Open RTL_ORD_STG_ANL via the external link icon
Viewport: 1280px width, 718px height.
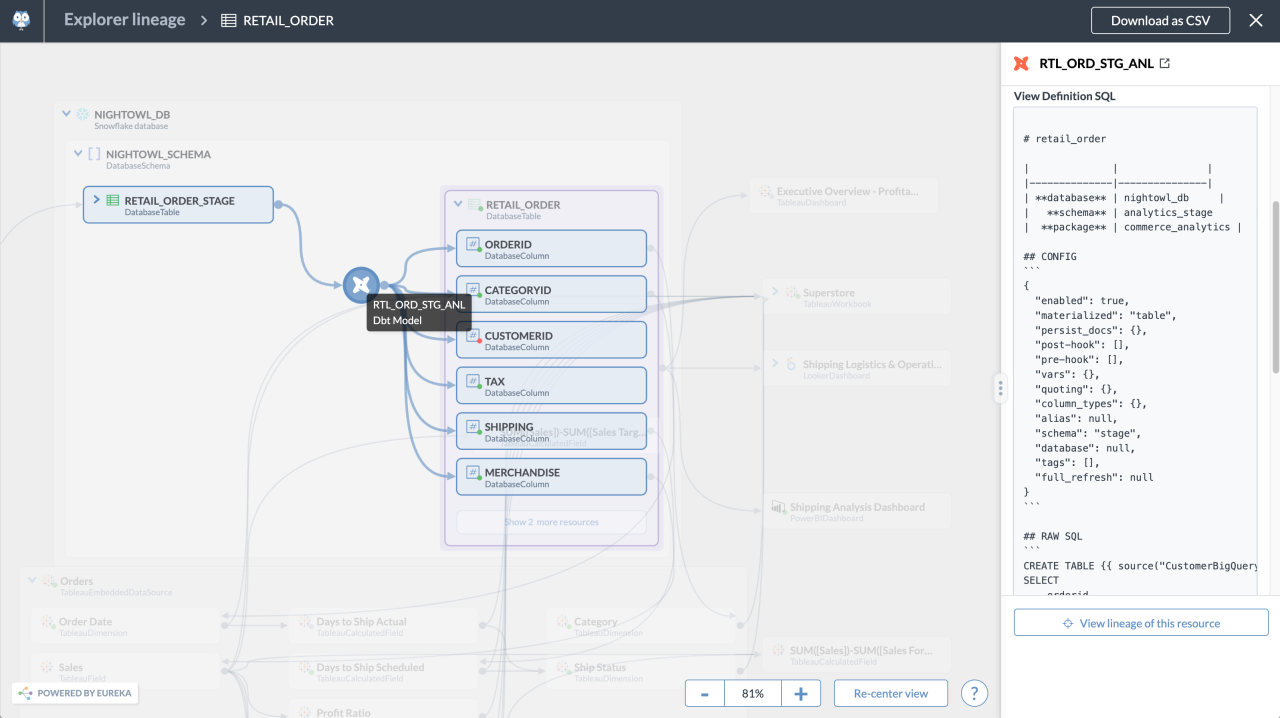(1164, 63)
